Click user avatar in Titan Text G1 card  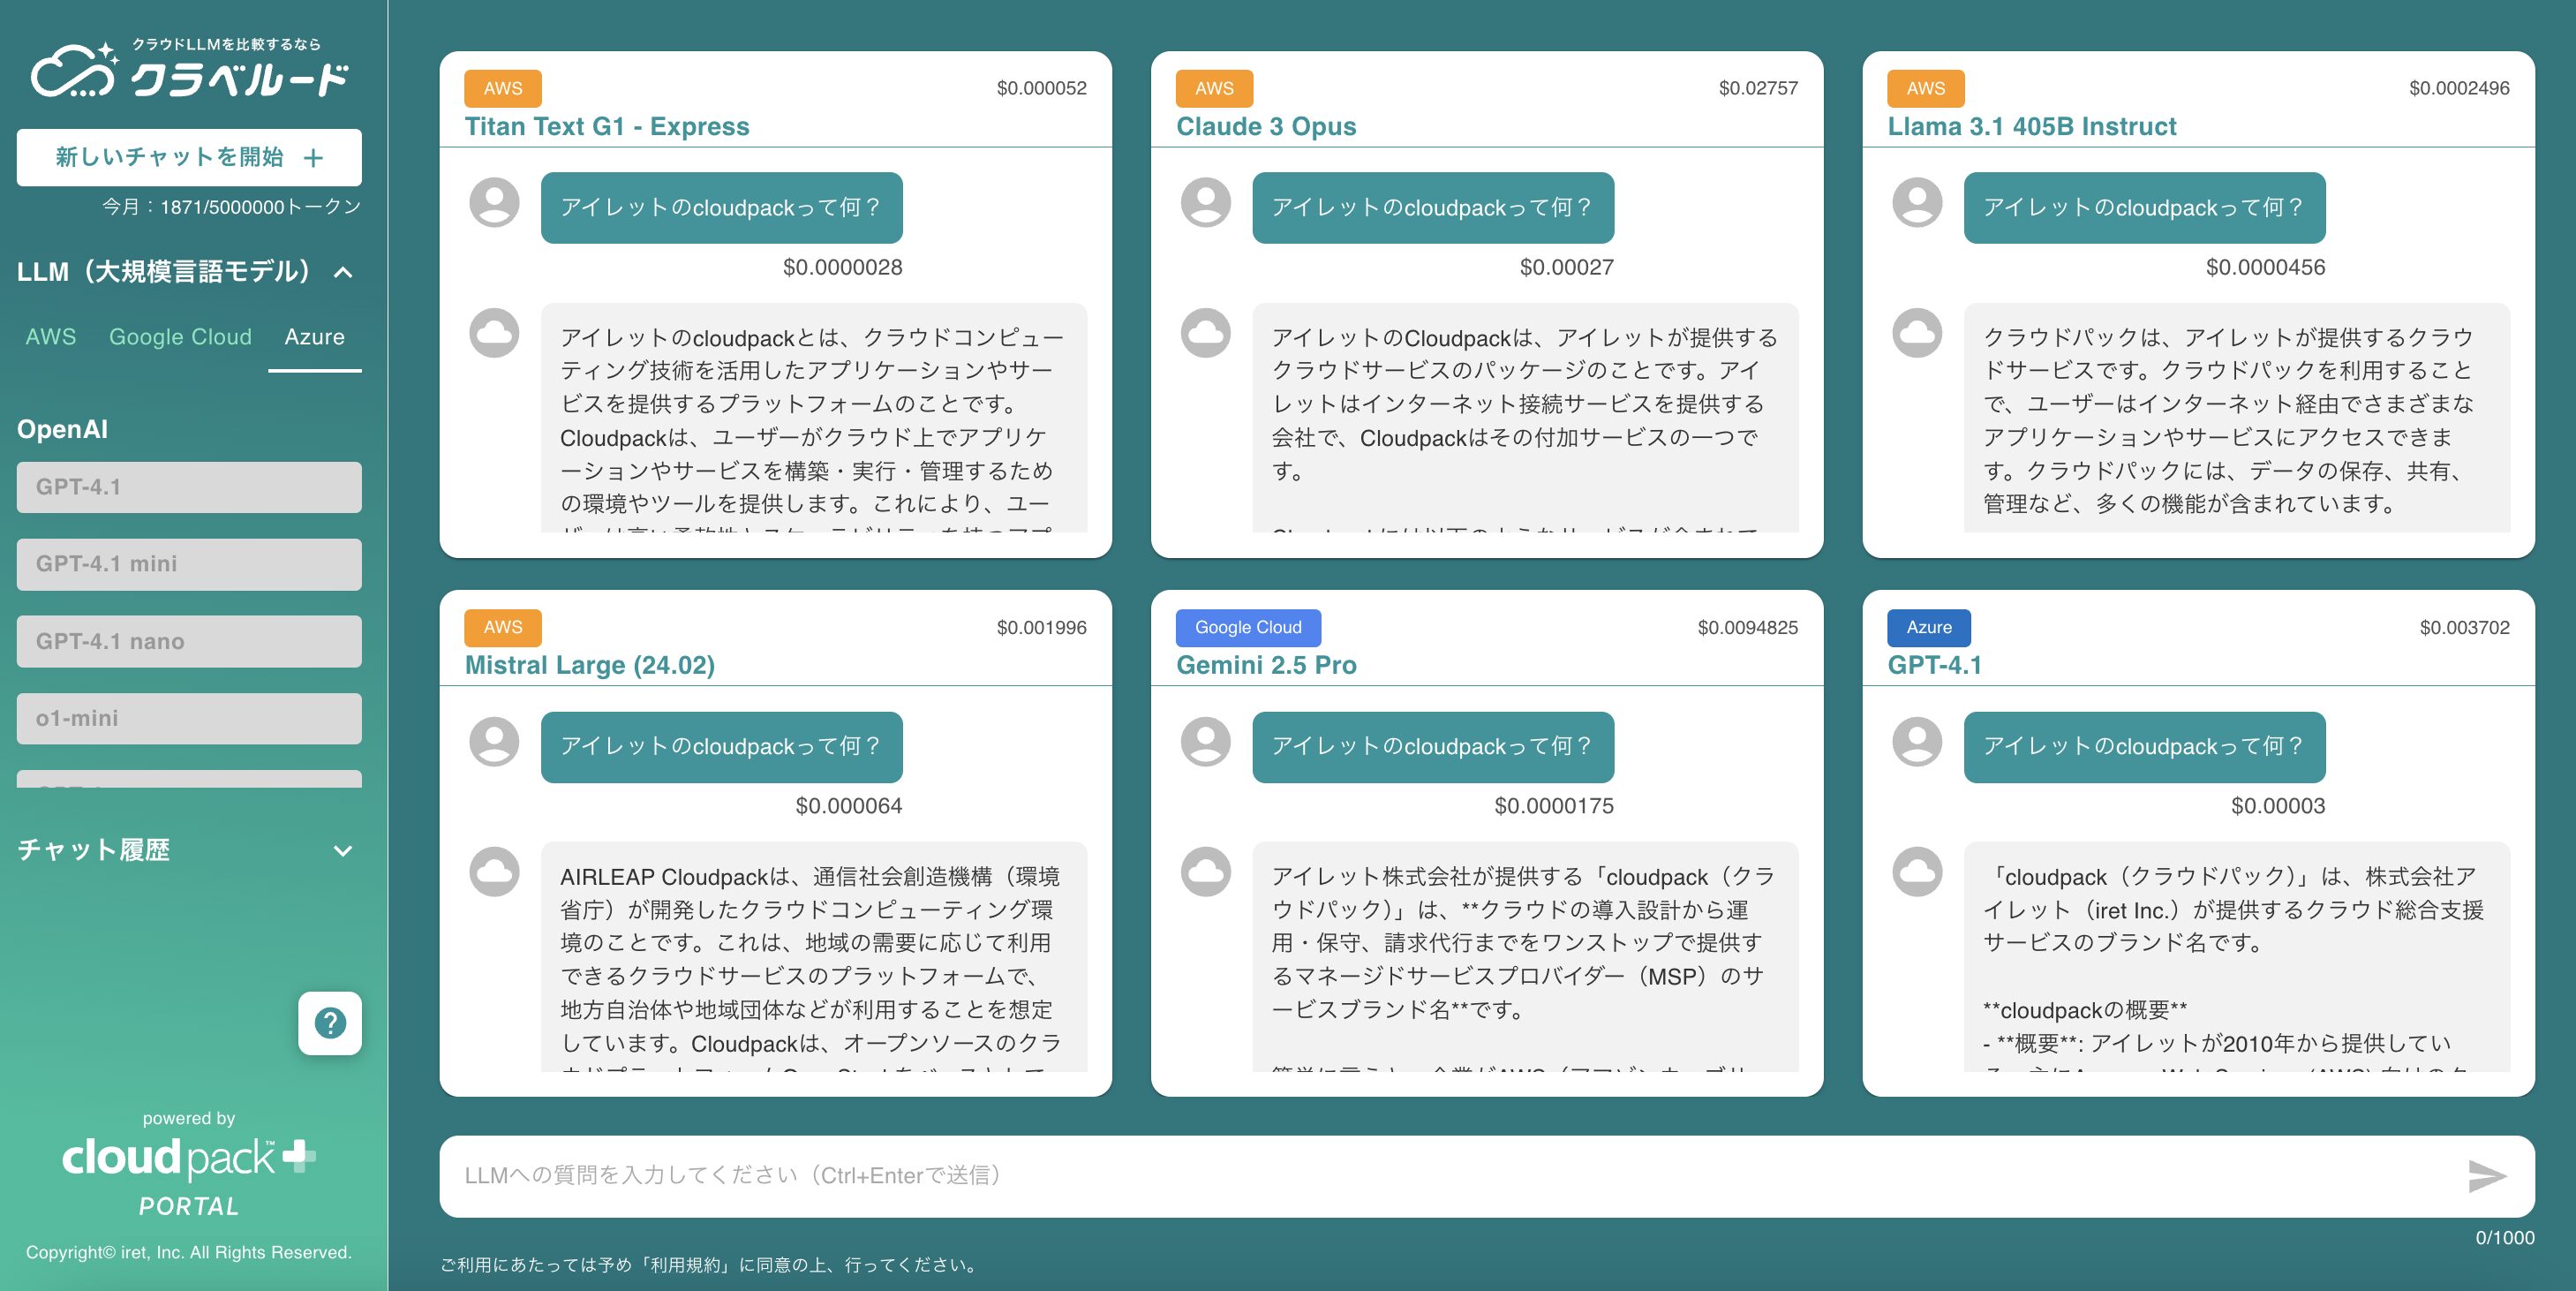pyautogui.click(x=494, y=203)
